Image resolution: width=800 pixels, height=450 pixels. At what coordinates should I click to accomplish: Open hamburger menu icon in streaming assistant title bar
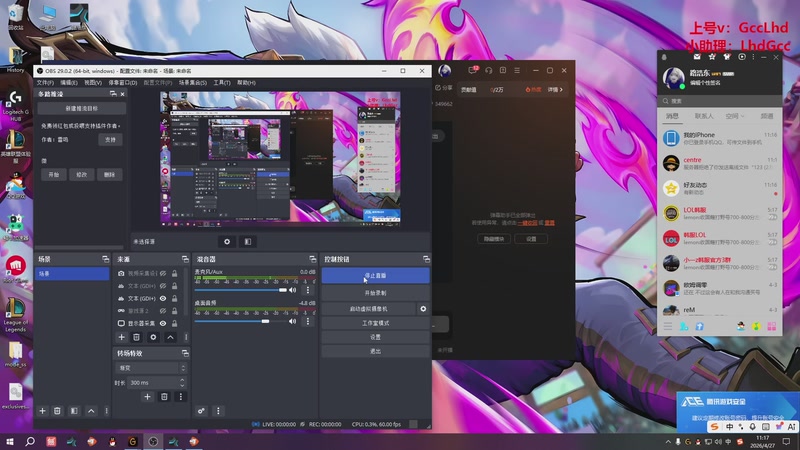pyautogui.click(x=517, y=70)
